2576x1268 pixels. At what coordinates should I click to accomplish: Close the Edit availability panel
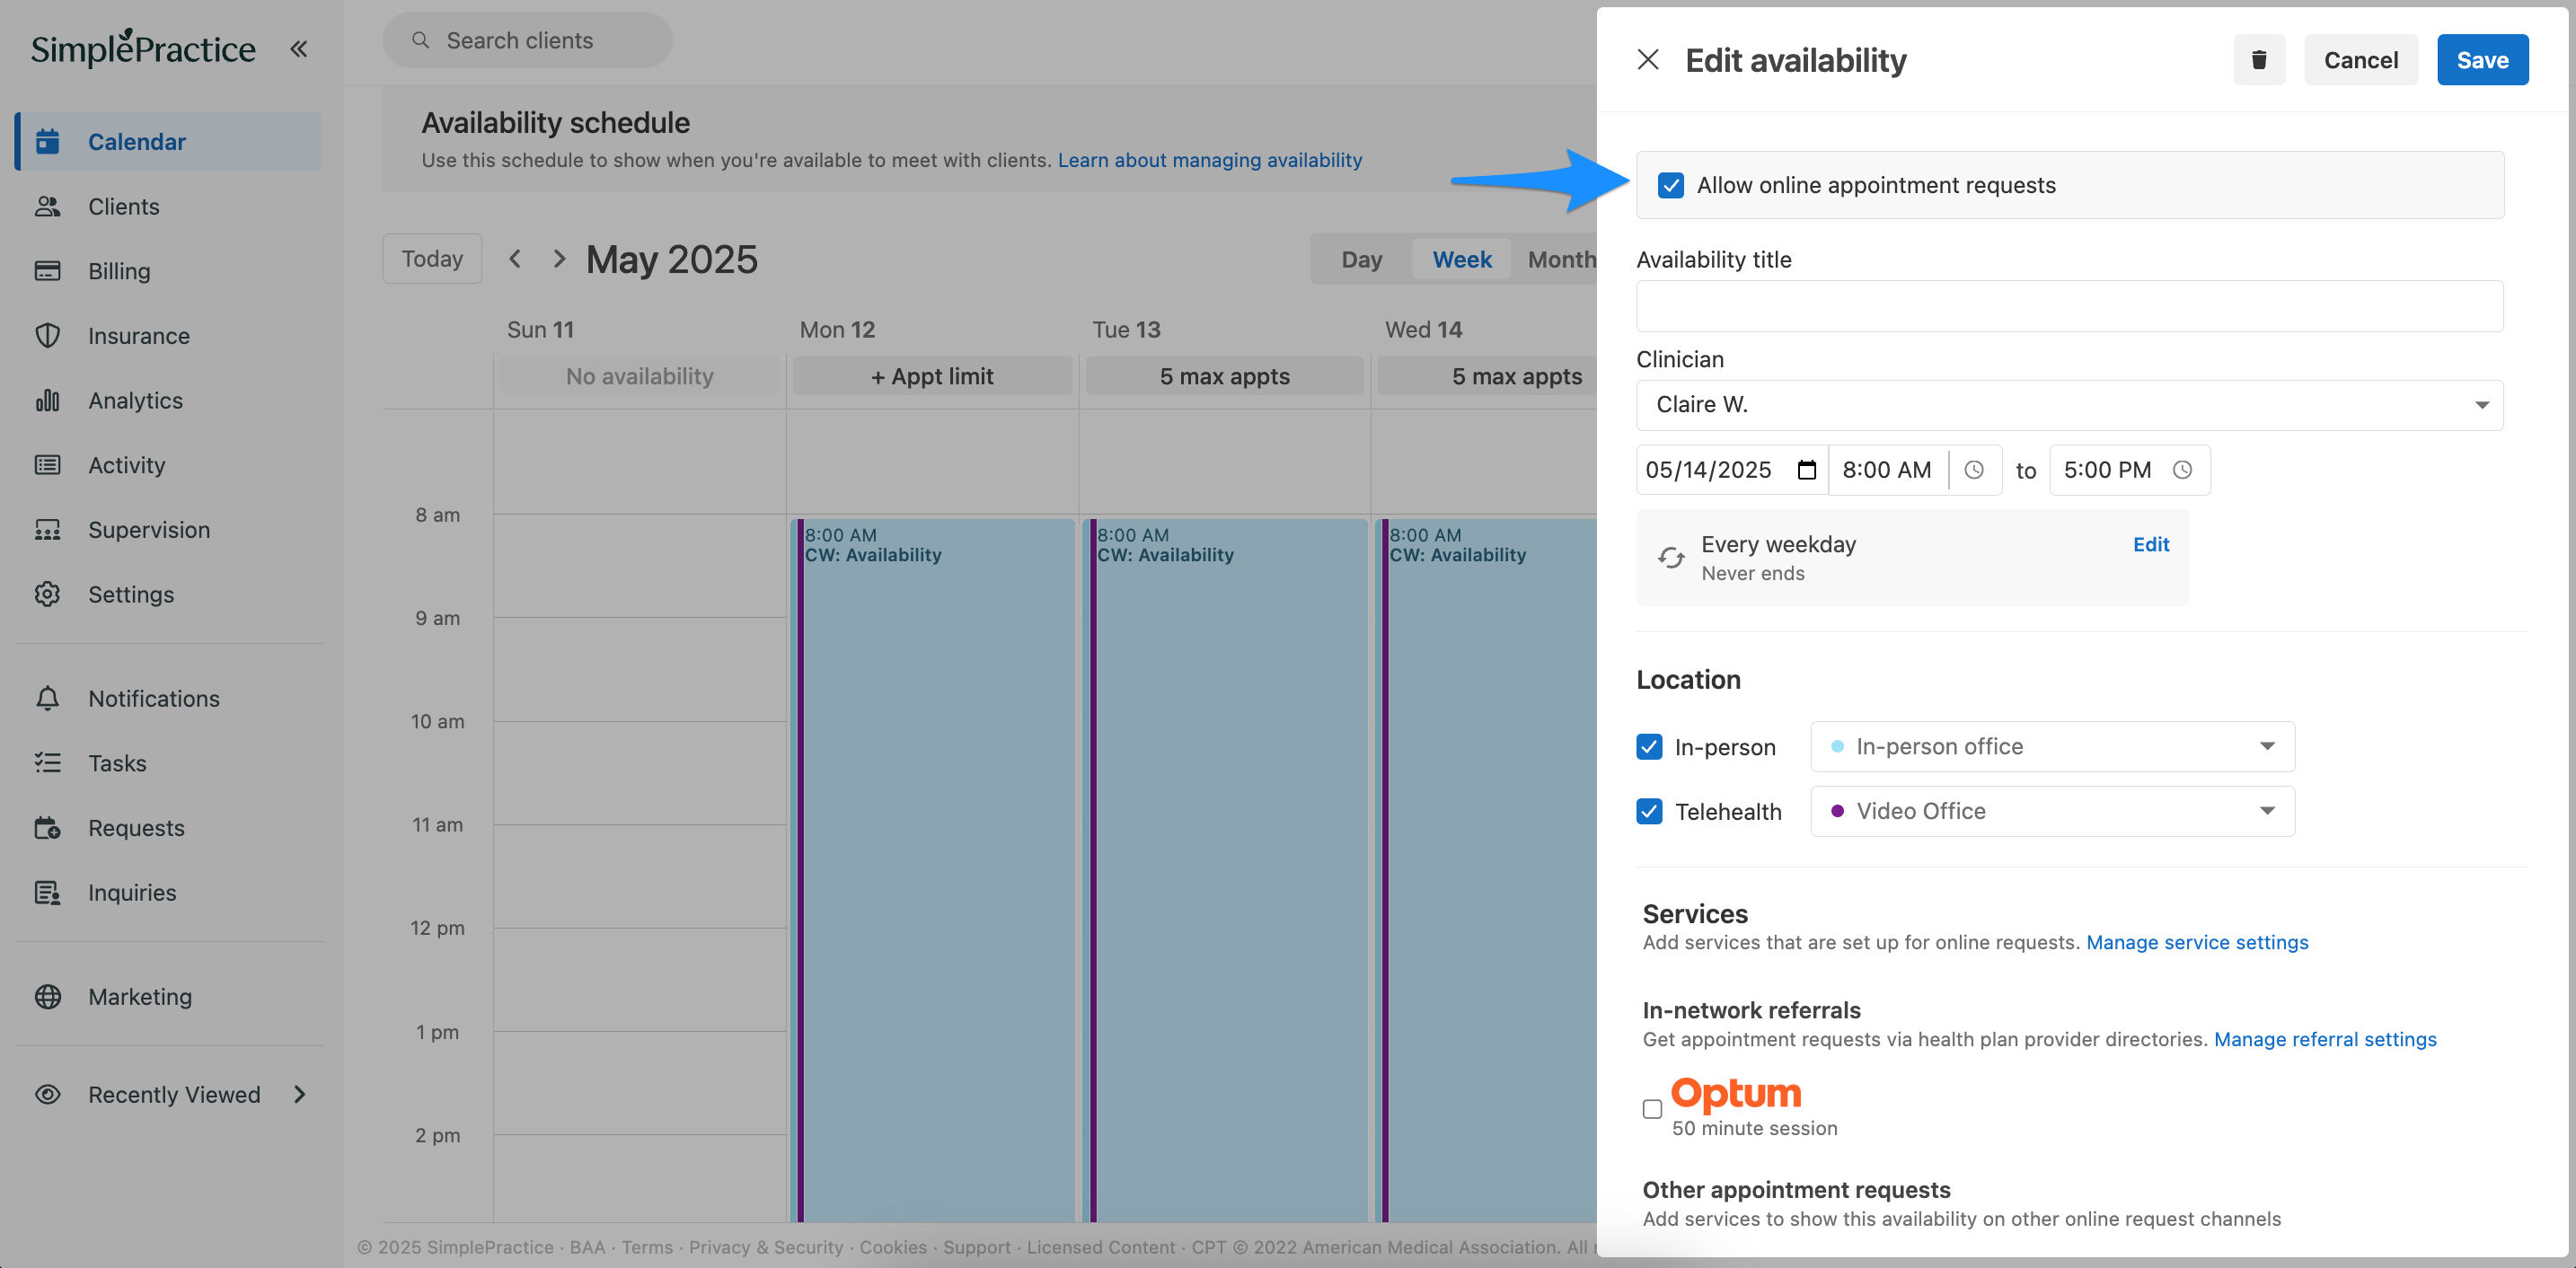tap(1648, 60)
